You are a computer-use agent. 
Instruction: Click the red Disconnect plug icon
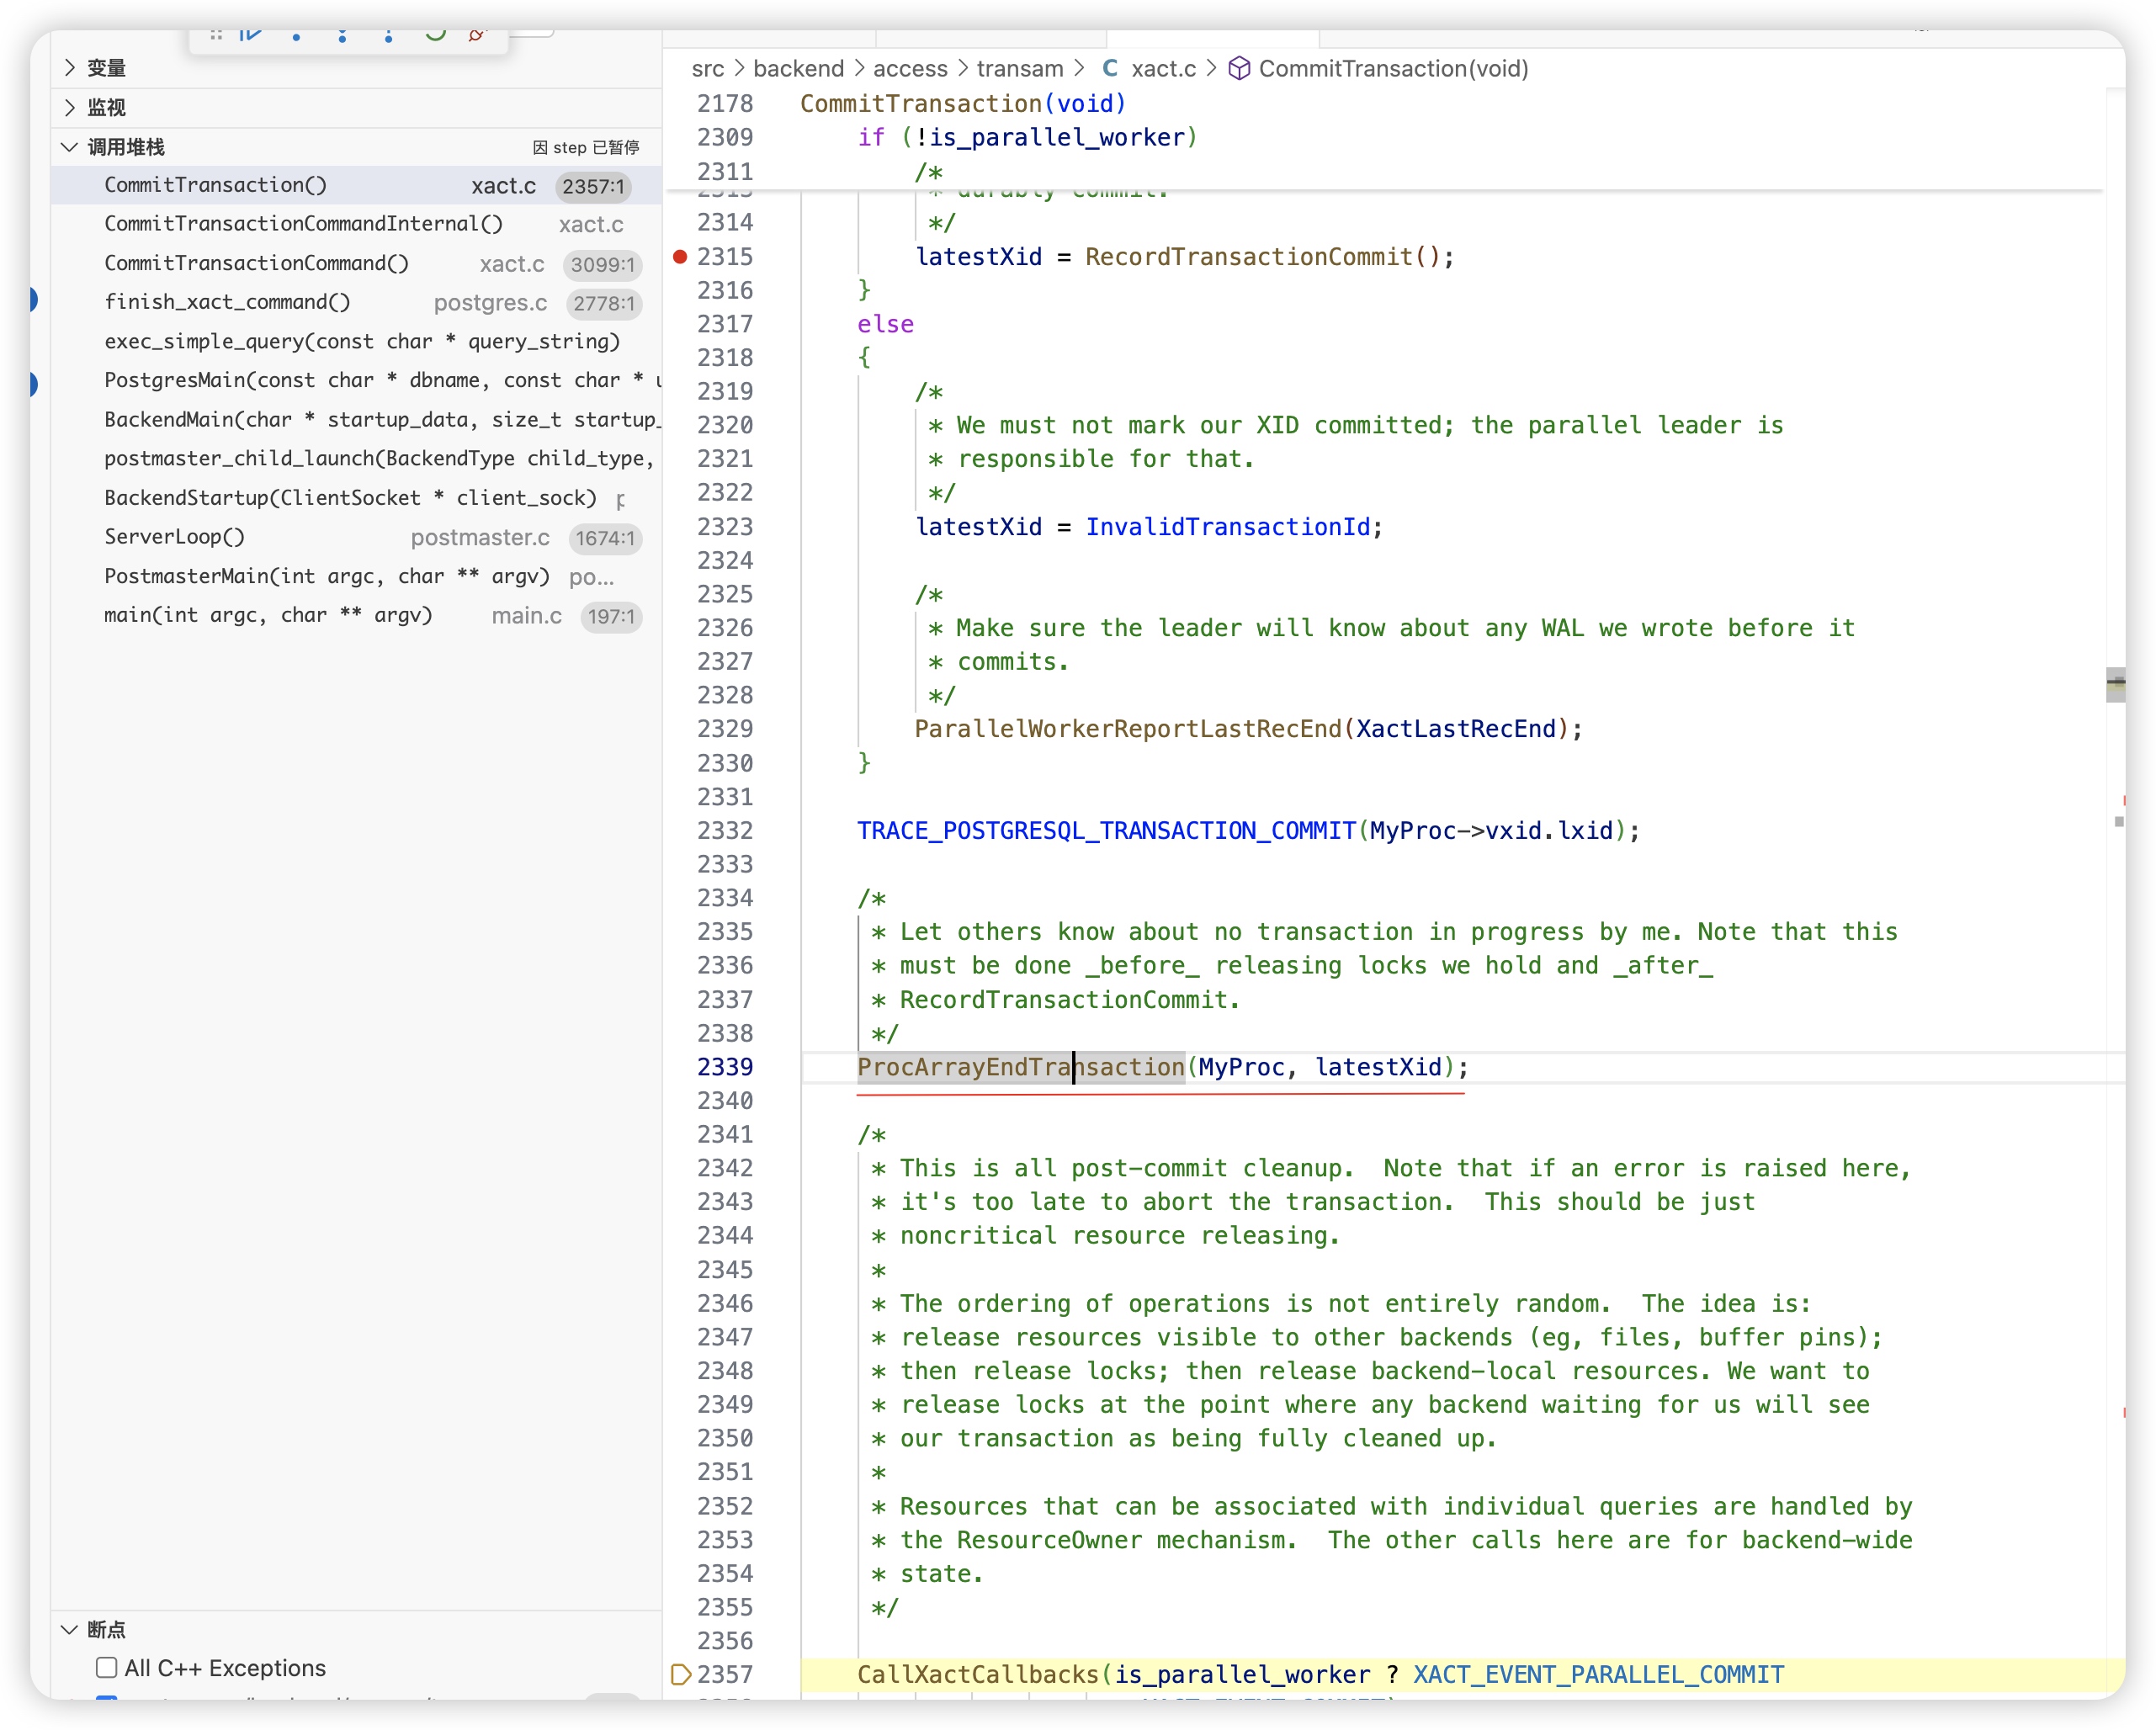pyautogui.click(x=477, y=35)
